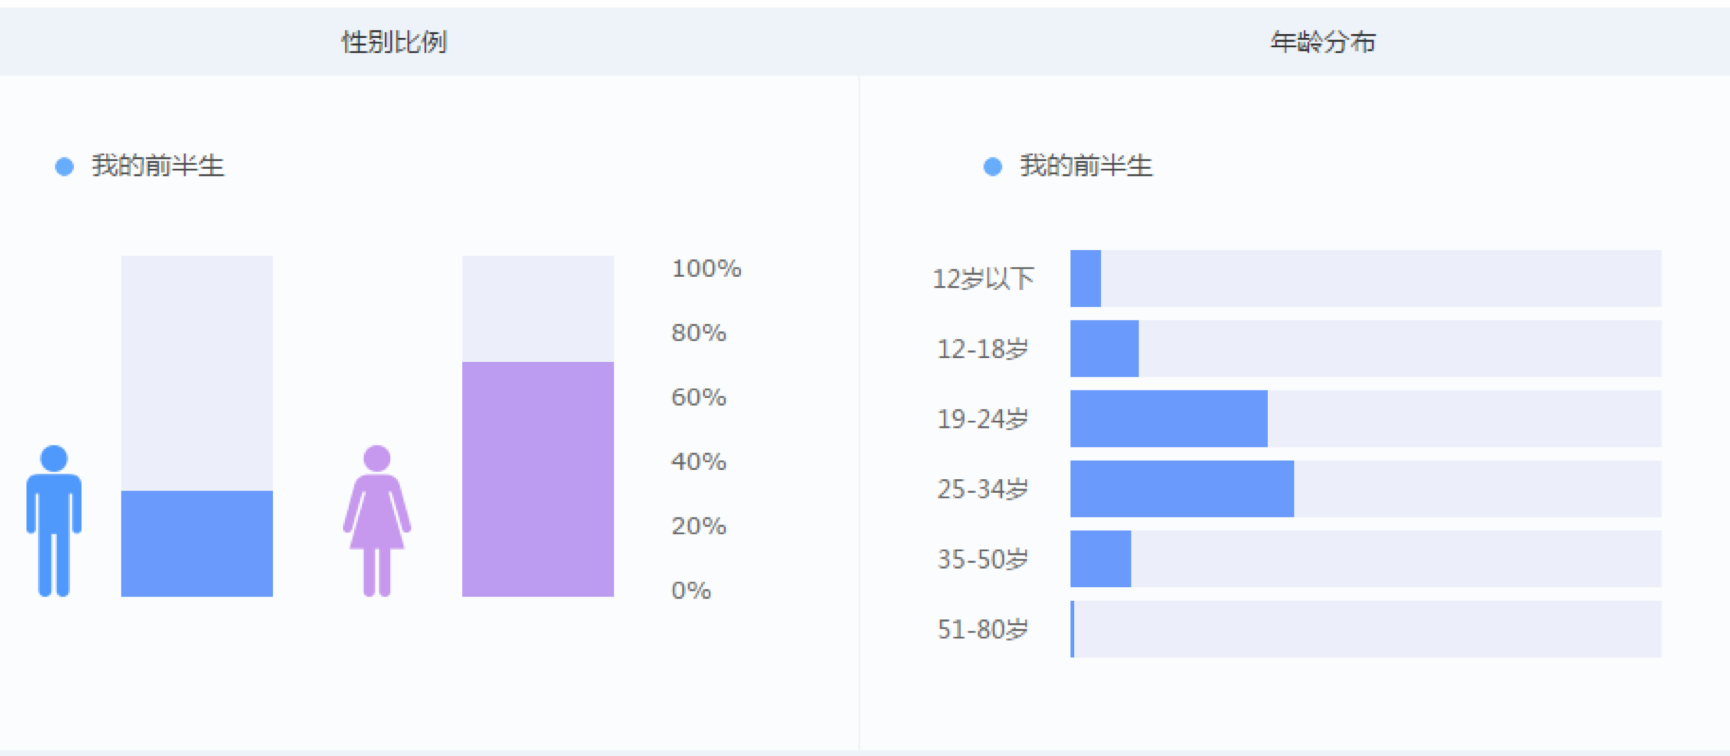Click the 25-34岁 age label
The width and height of the screenshot is (1730, 756).
(982, 489)
